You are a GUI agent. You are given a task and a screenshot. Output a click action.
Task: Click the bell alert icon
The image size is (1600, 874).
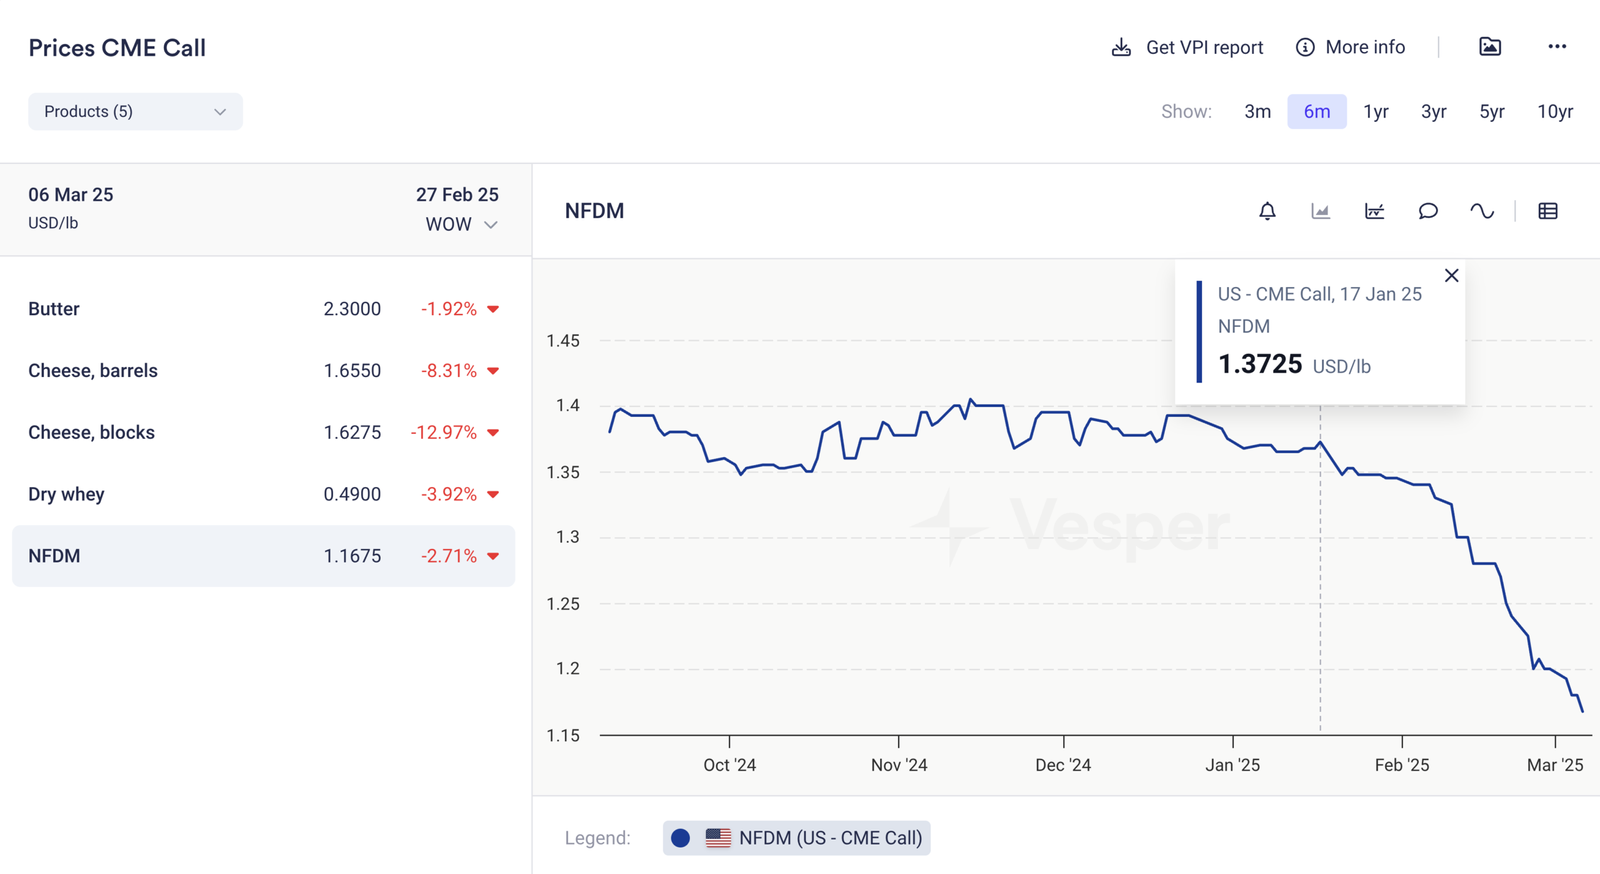tap(1267, 211)
